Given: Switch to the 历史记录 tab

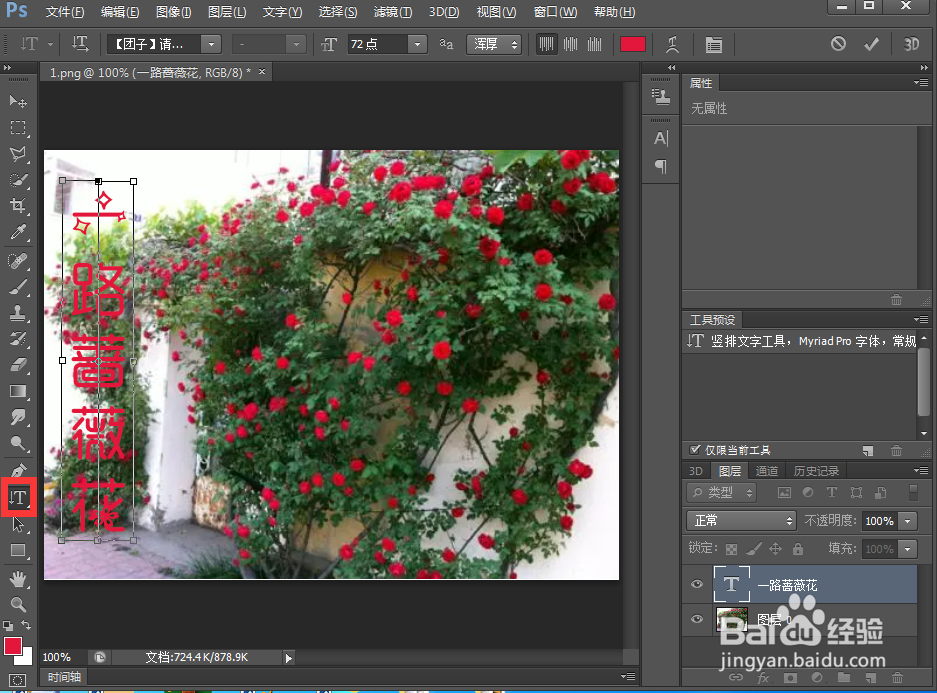Looking at the screenshot, I should 816,471.
